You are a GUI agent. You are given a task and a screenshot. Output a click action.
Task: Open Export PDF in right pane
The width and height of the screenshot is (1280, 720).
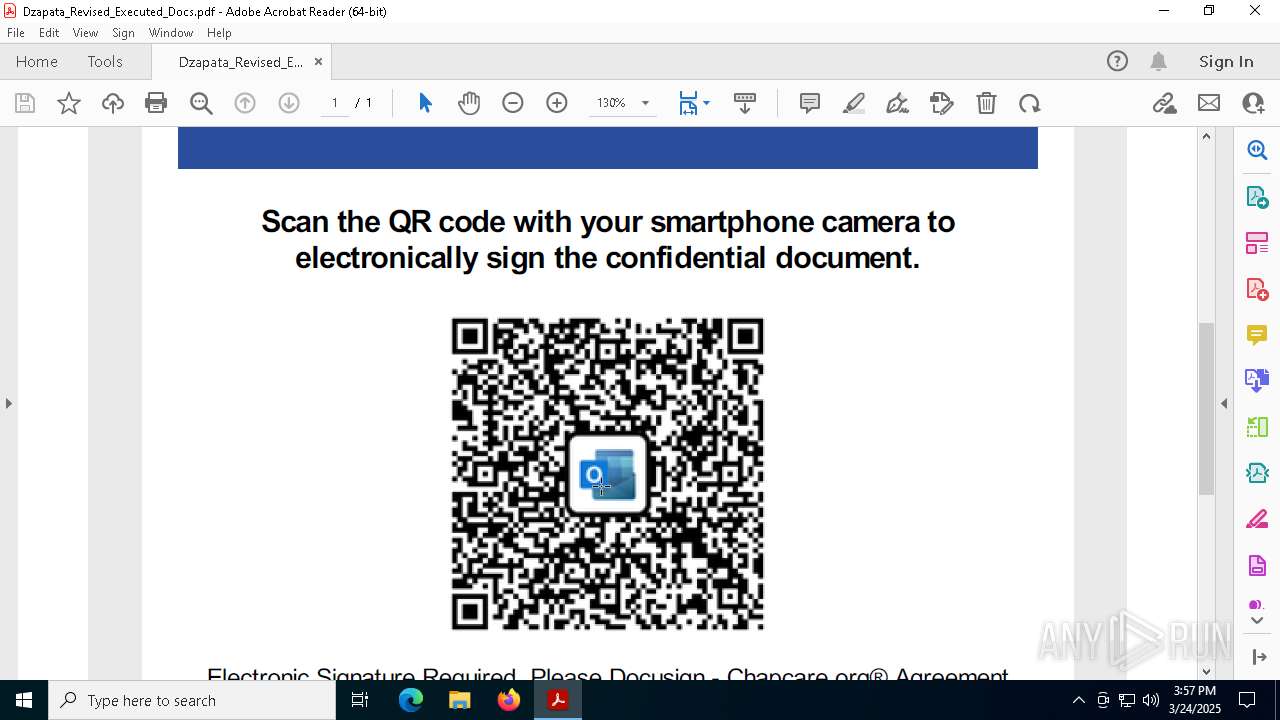(x=1257, y=196)
